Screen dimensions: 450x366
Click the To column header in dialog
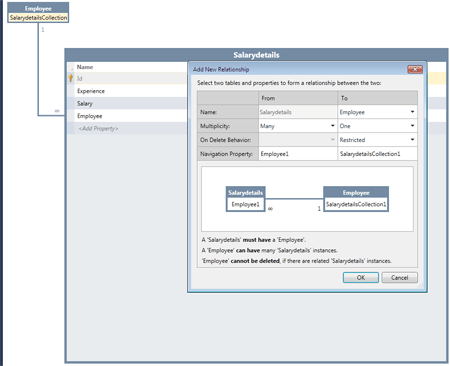point(377,98)
